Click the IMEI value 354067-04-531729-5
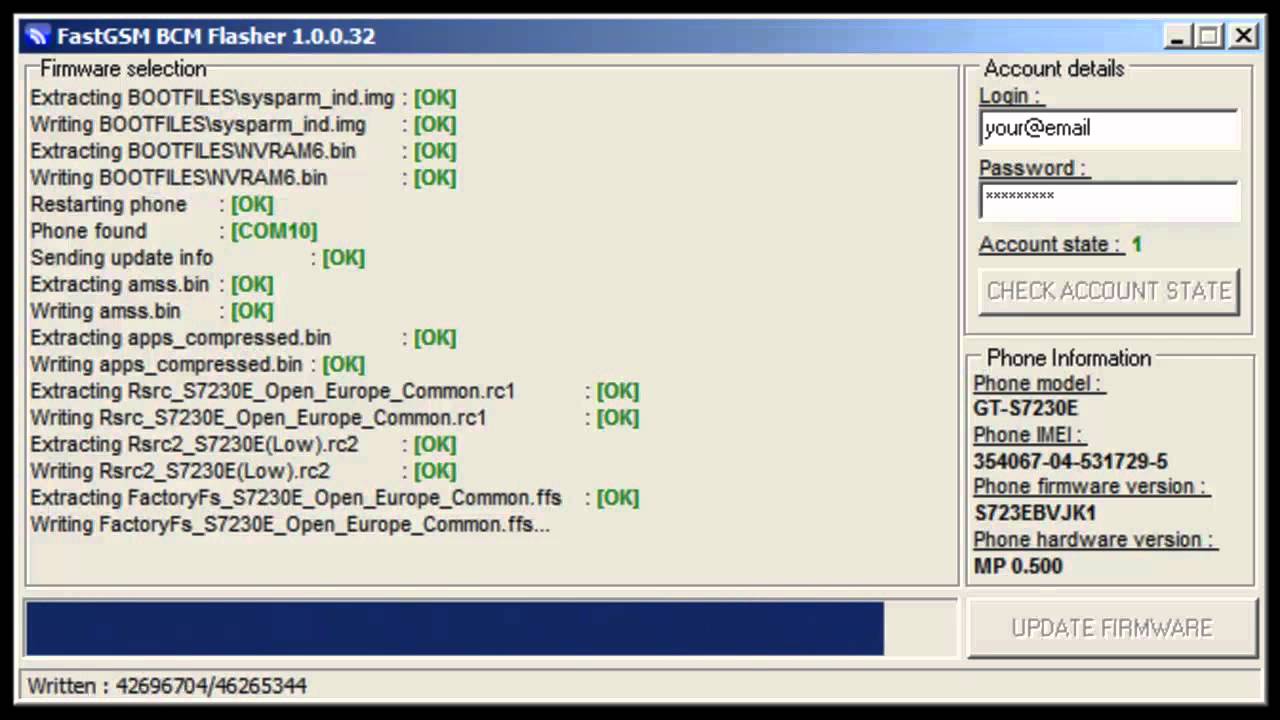 click(1070, 462)
